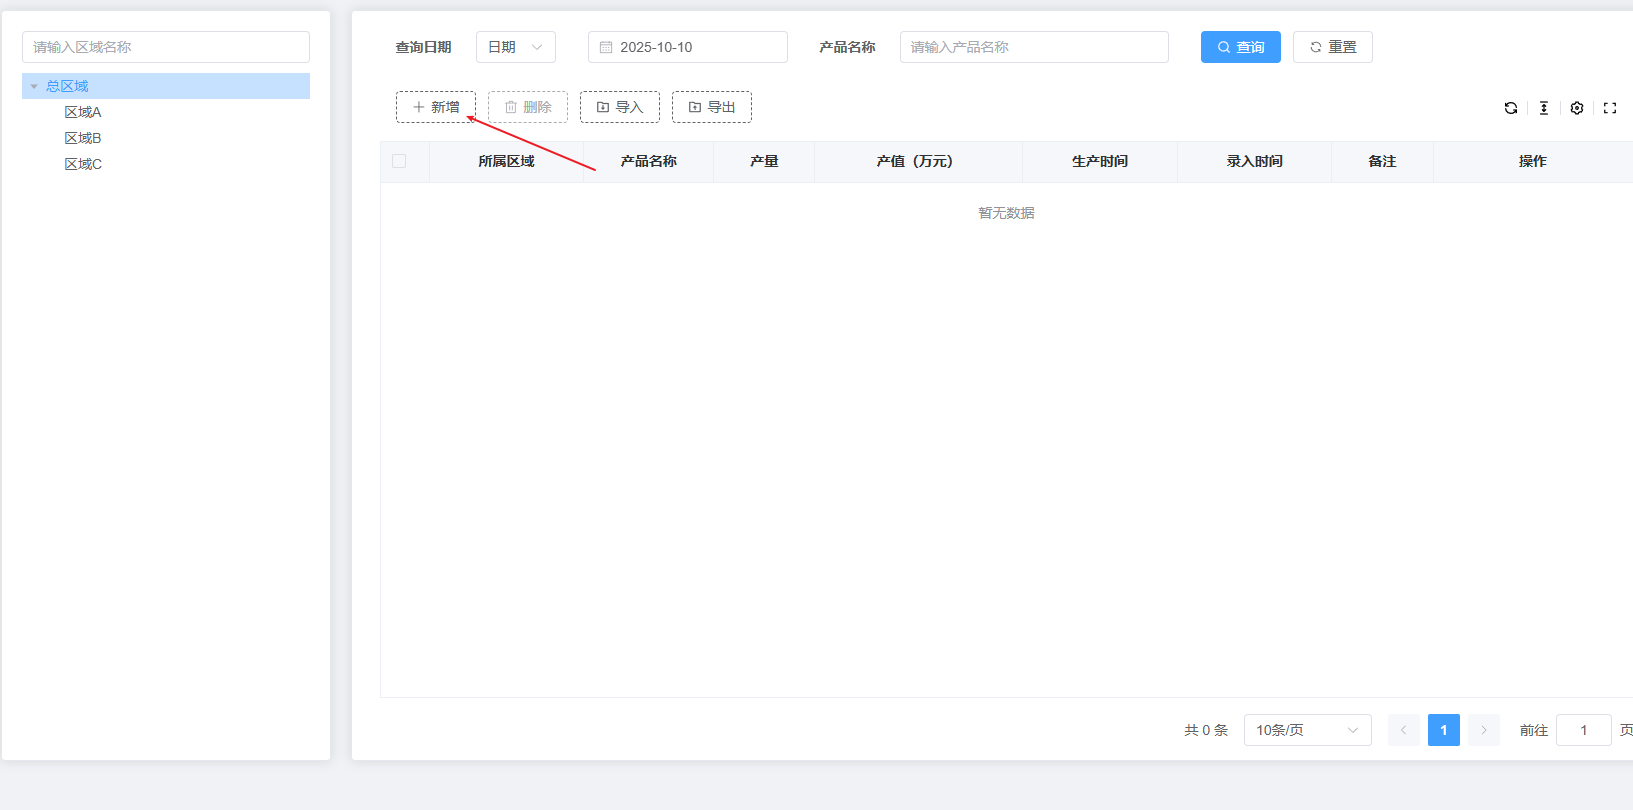Click the 删除 delete button
This screenshot has width=1633, height=810.
point(528,107)
